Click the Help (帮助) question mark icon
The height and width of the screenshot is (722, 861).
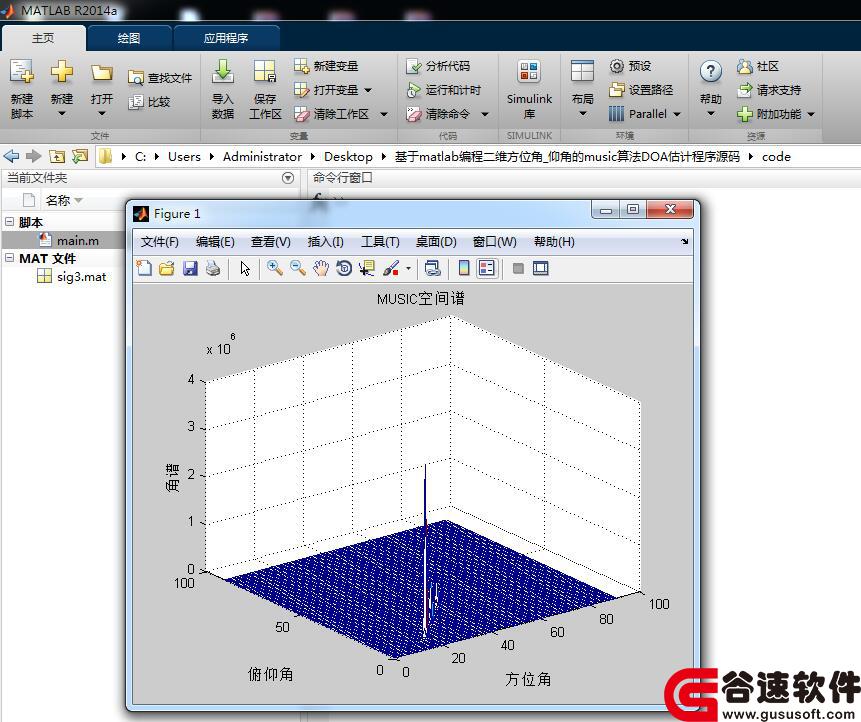coord(711,72)
